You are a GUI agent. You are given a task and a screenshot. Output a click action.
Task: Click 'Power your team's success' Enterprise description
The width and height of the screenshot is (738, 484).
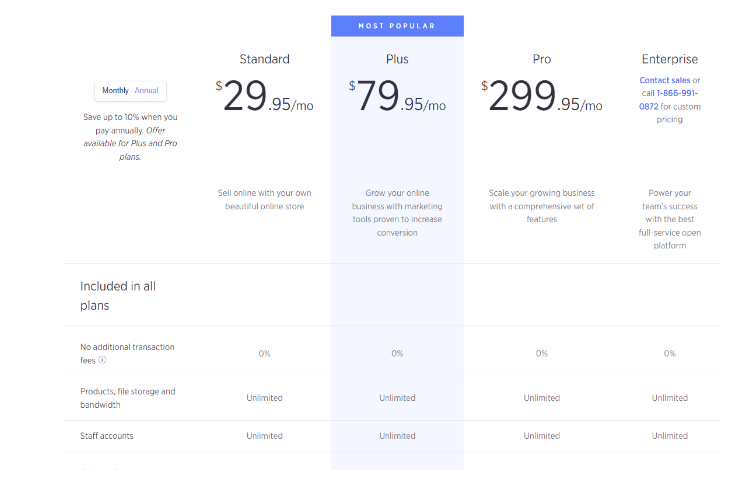670,219
